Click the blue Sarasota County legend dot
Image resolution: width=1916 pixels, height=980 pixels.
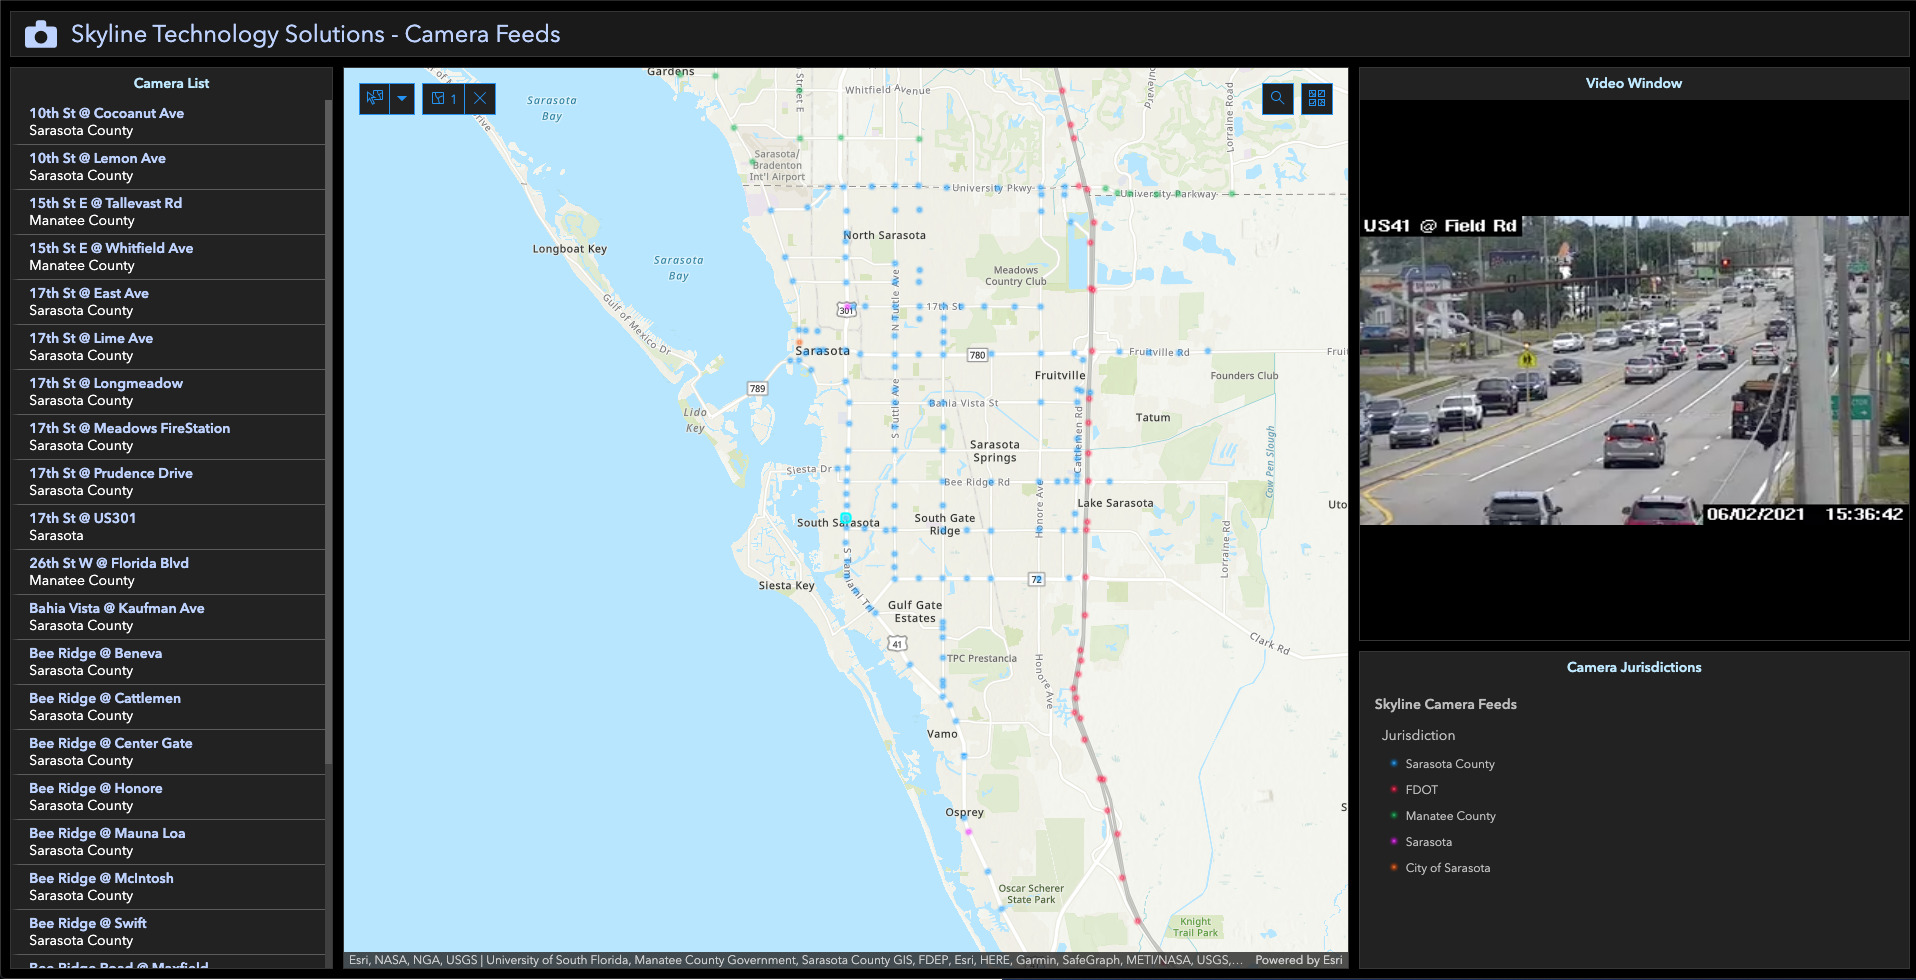[1394, 763]
